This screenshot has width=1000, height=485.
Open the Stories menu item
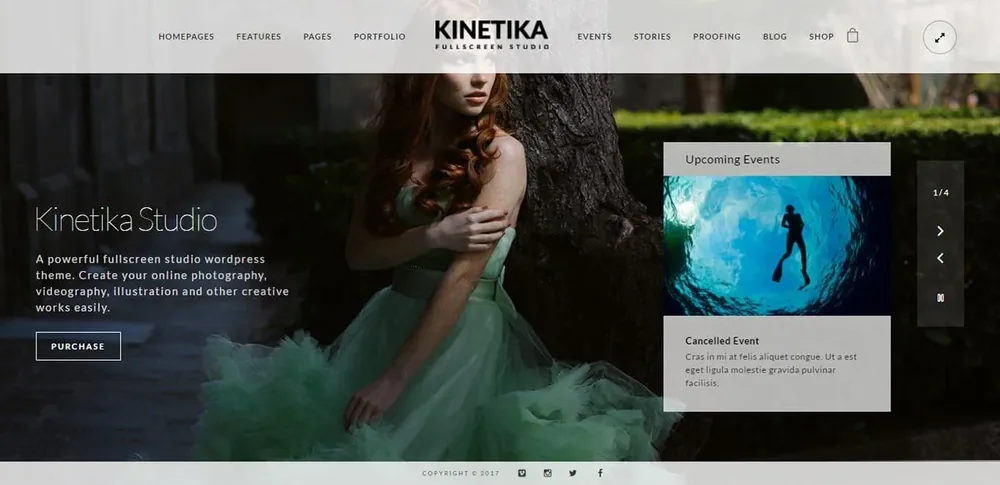point(652,36)
